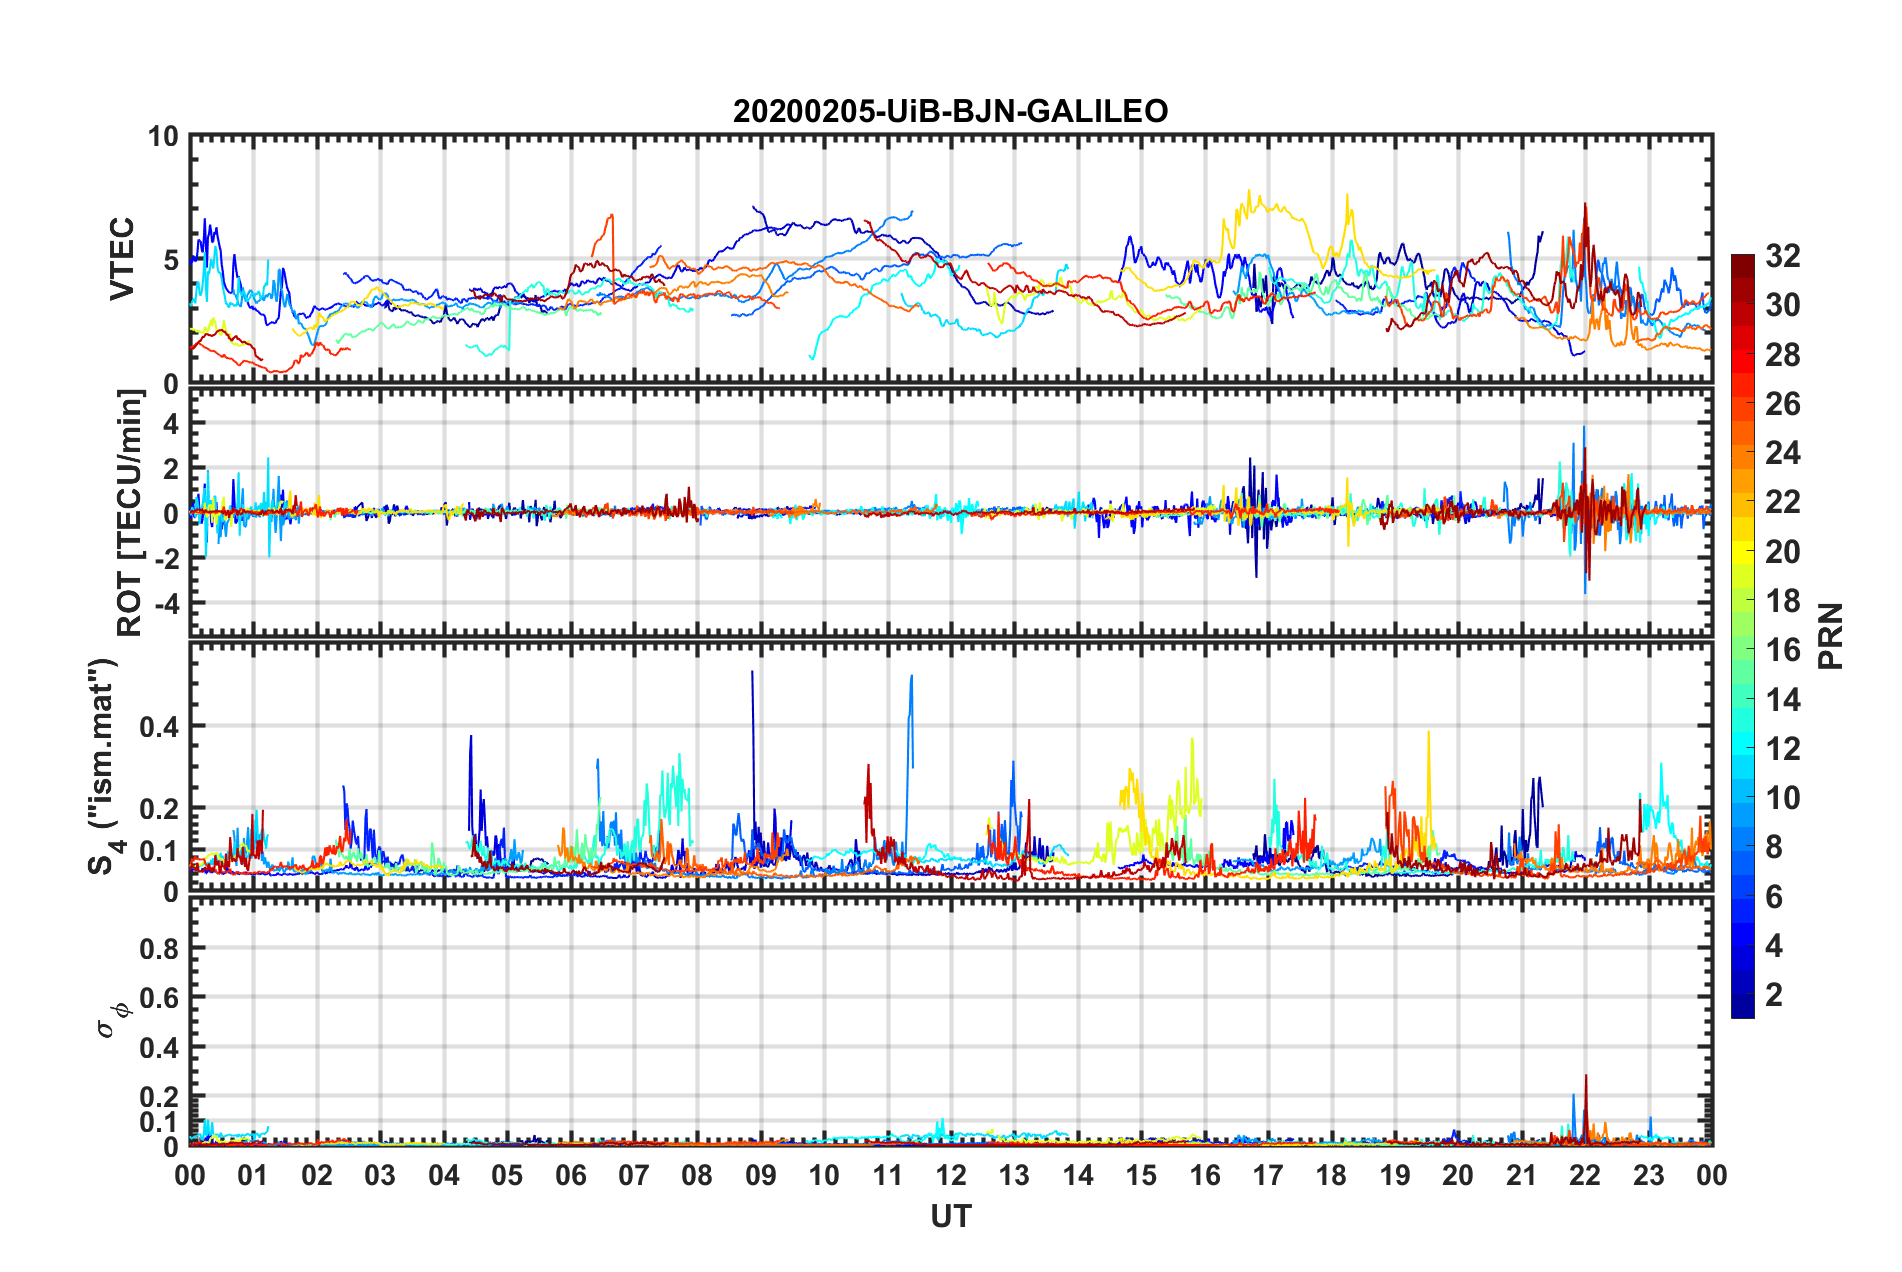Click the sigma-phi tick label 0.8
The width and height of the screenshot is (1902, 1272).
tap(159, 948)
